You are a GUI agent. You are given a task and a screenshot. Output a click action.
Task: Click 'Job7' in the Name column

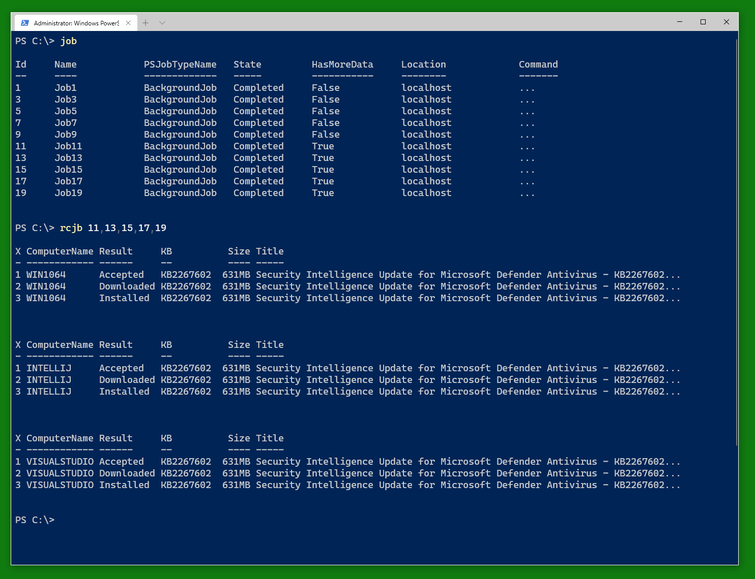pyautogui.click(x=65, y=123)
